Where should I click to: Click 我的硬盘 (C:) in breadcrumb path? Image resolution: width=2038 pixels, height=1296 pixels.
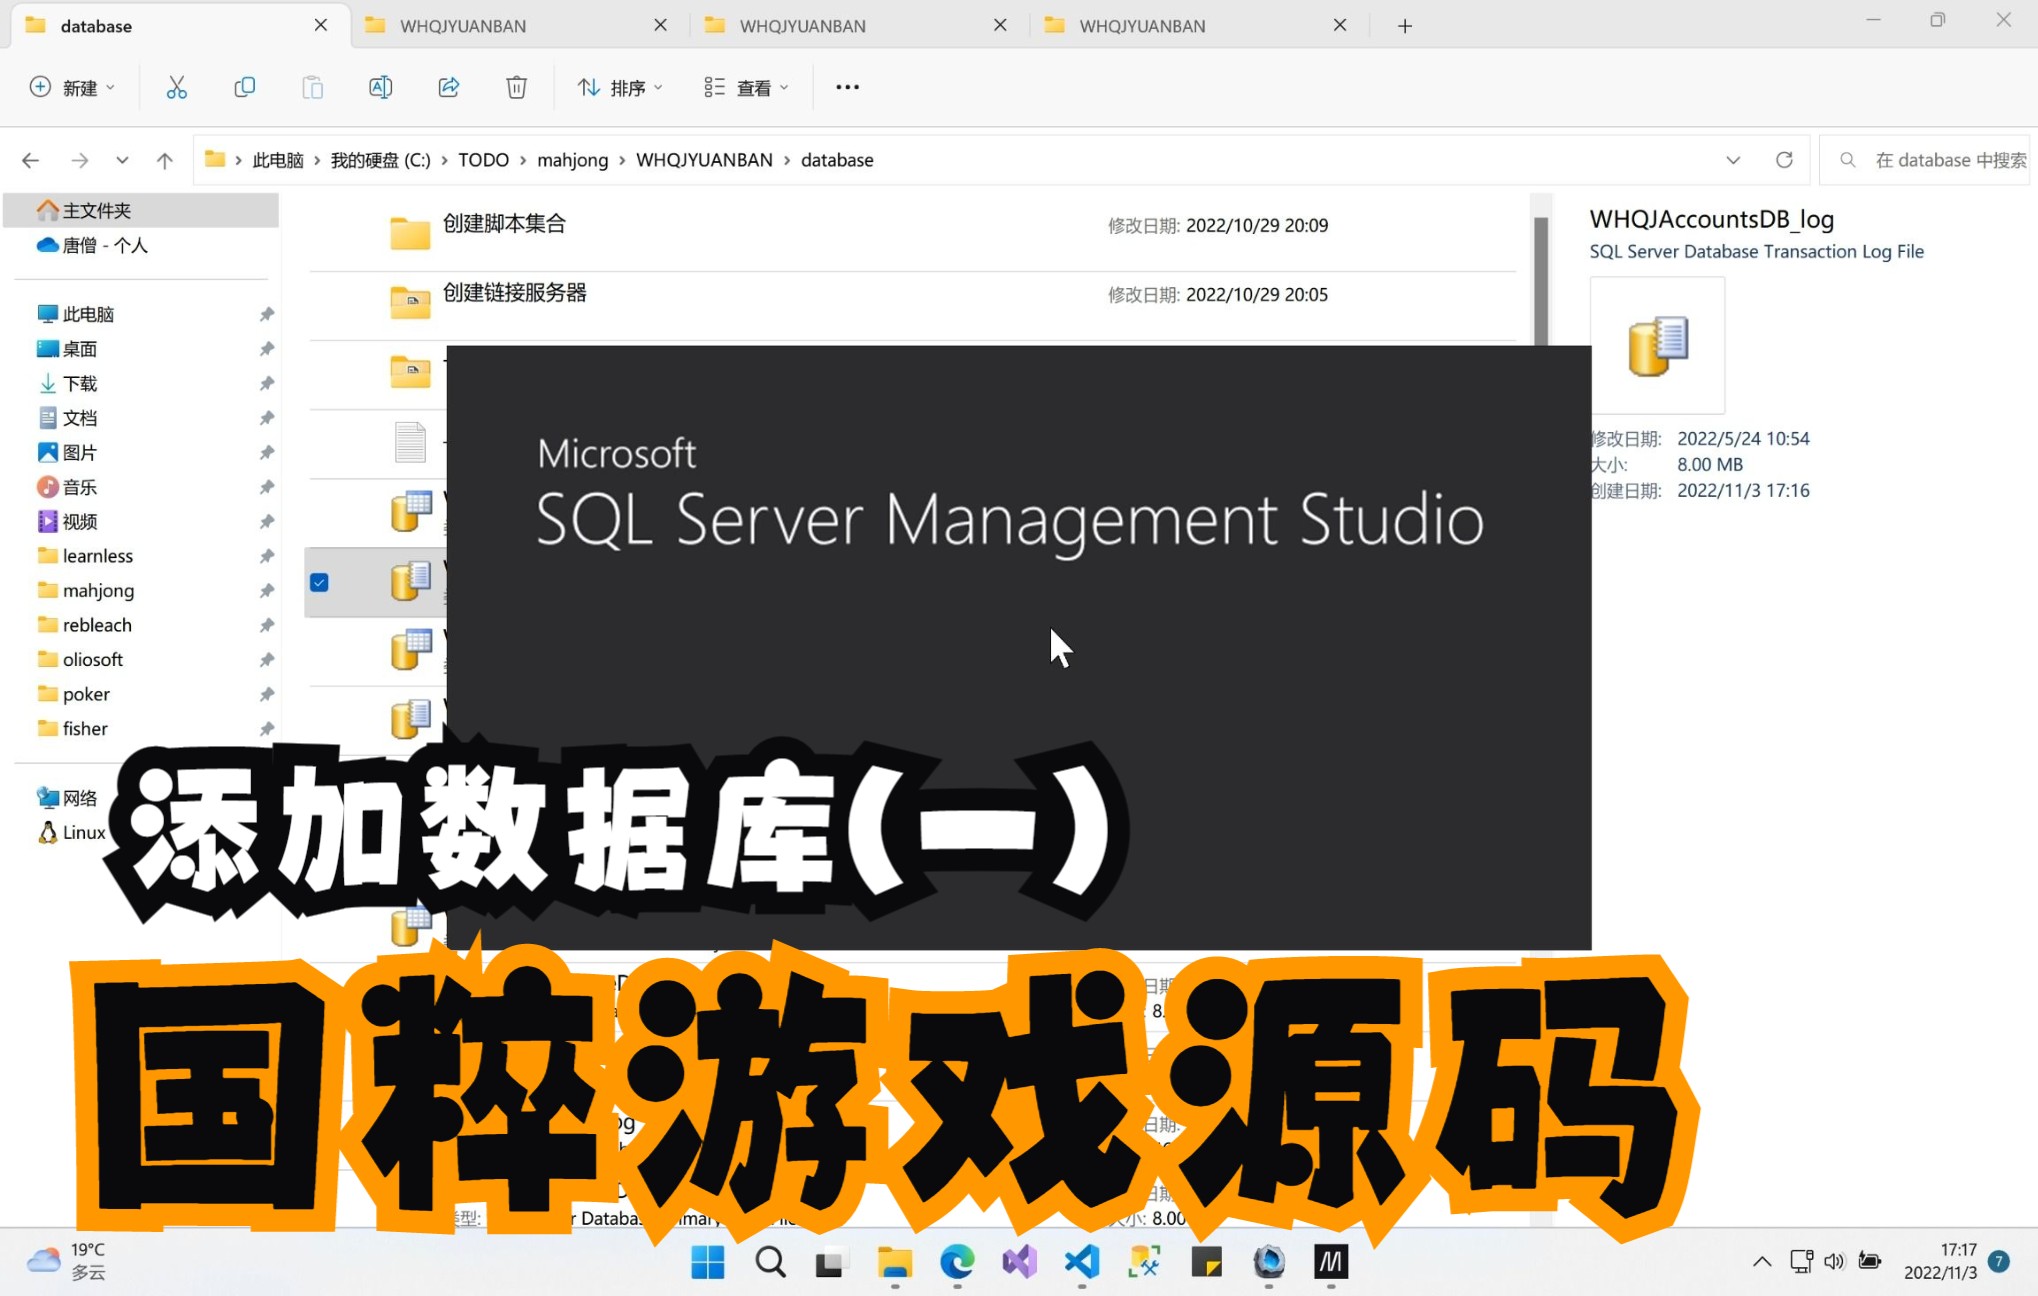tap(380, 160)
